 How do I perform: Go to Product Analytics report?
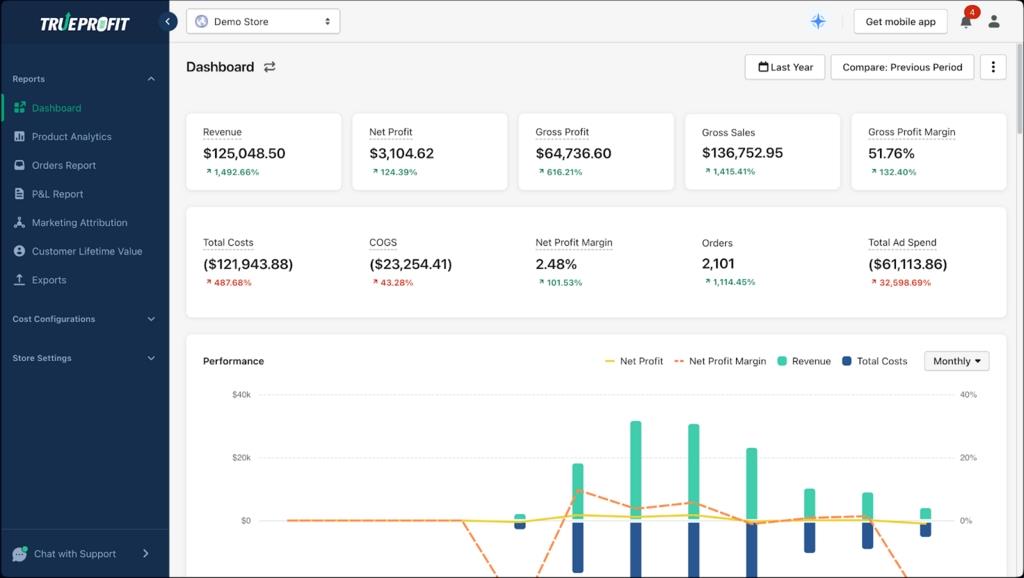point(71,137)
